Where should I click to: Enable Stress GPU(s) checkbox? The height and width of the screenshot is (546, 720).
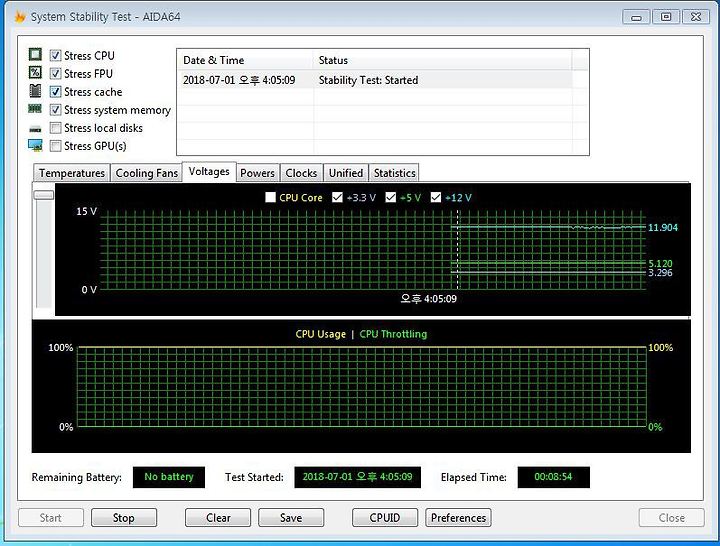point(56,146)
